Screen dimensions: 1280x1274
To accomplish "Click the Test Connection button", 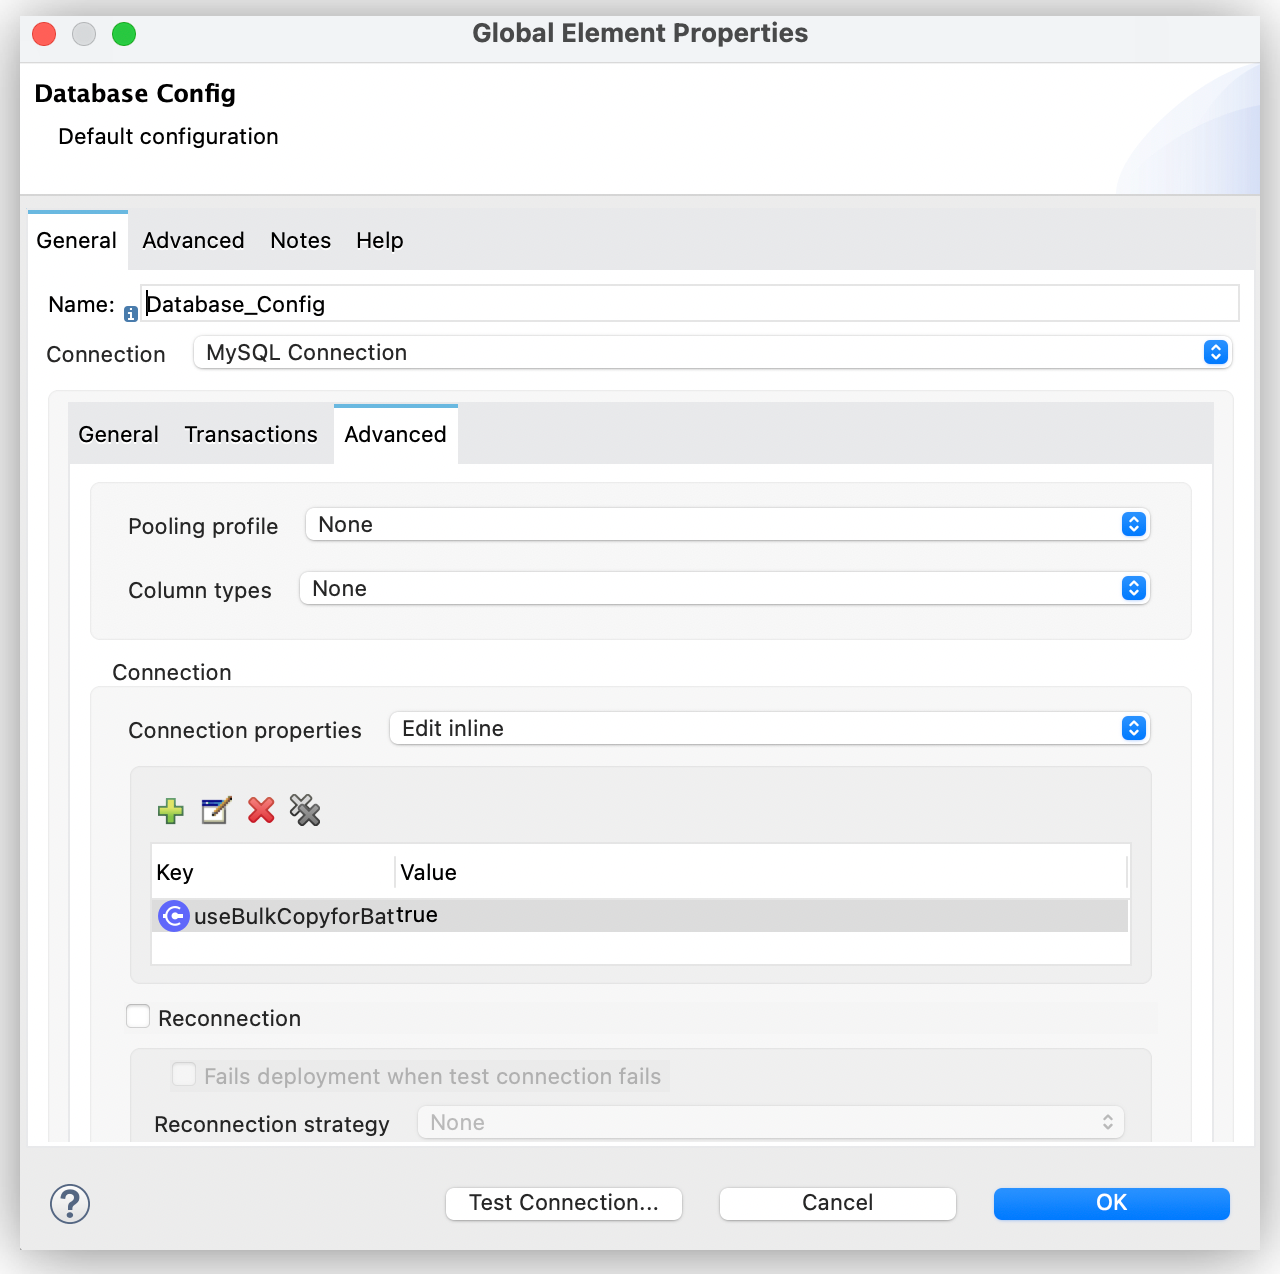I will (x=564, y=1203).
